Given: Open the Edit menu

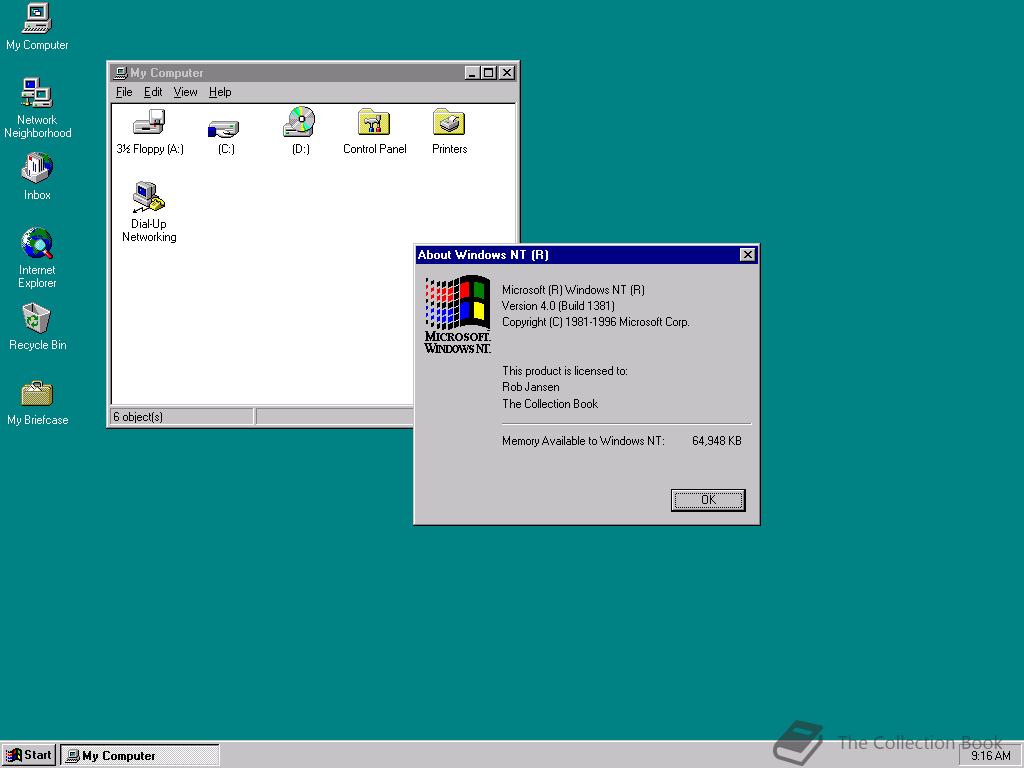Looking at the screenshot, I should 152,91.
